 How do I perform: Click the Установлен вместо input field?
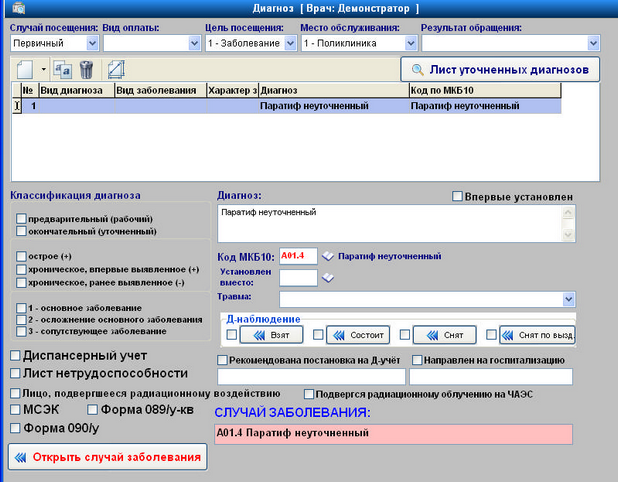pos(298,278)
